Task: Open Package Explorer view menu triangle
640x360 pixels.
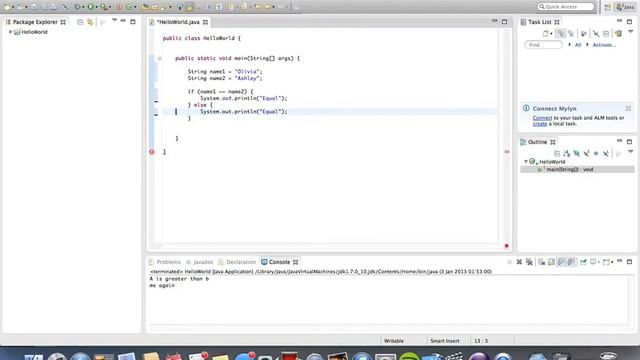Action: [114, 20]
